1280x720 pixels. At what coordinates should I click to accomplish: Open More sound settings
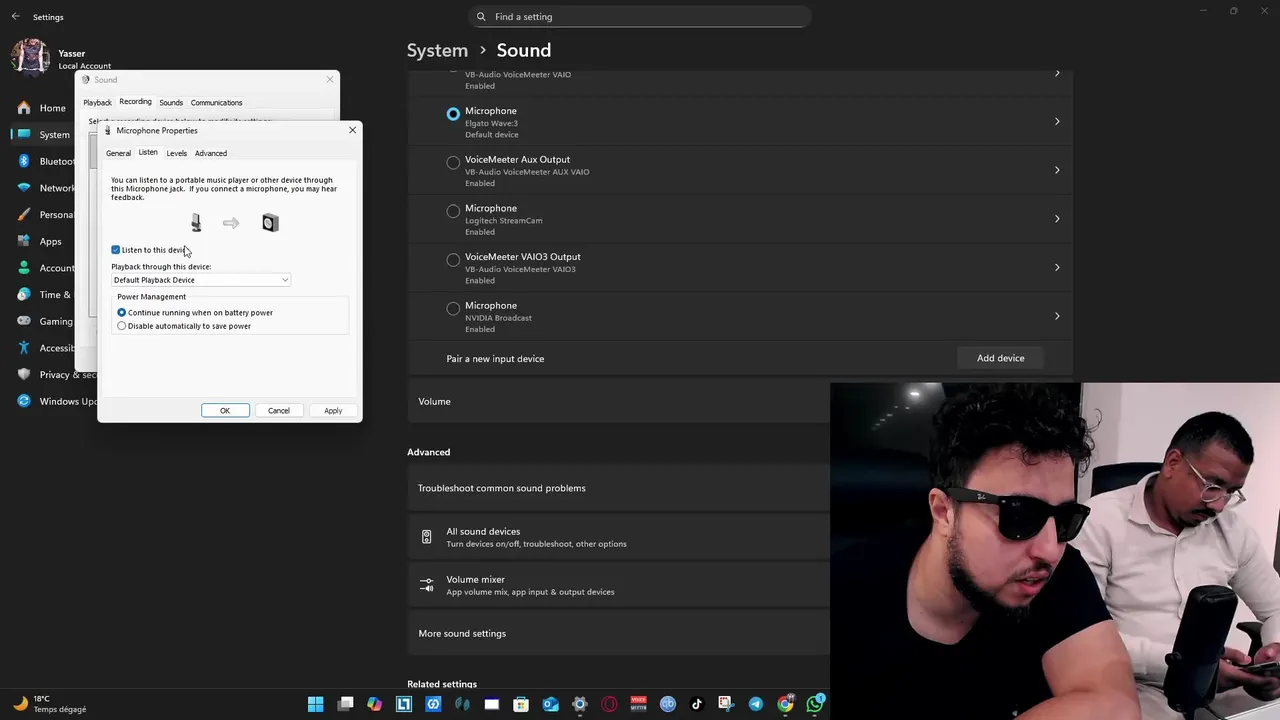coord(618,634)
